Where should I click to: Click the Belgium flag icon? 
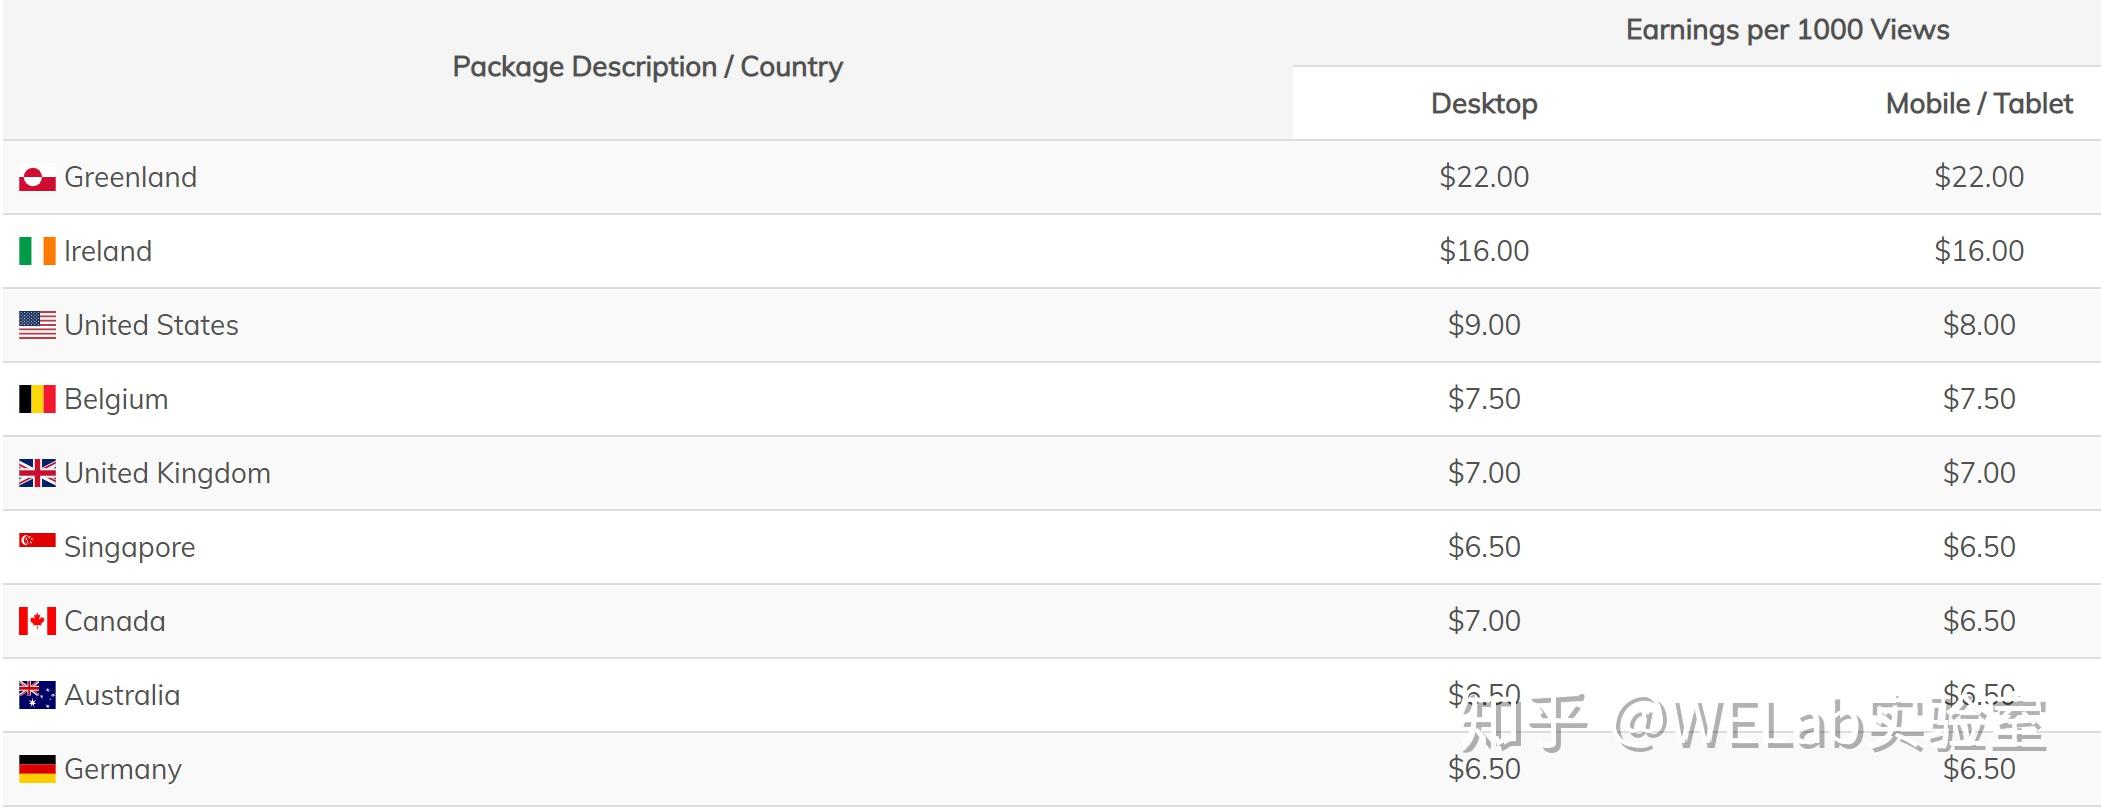tap(37, 399)
